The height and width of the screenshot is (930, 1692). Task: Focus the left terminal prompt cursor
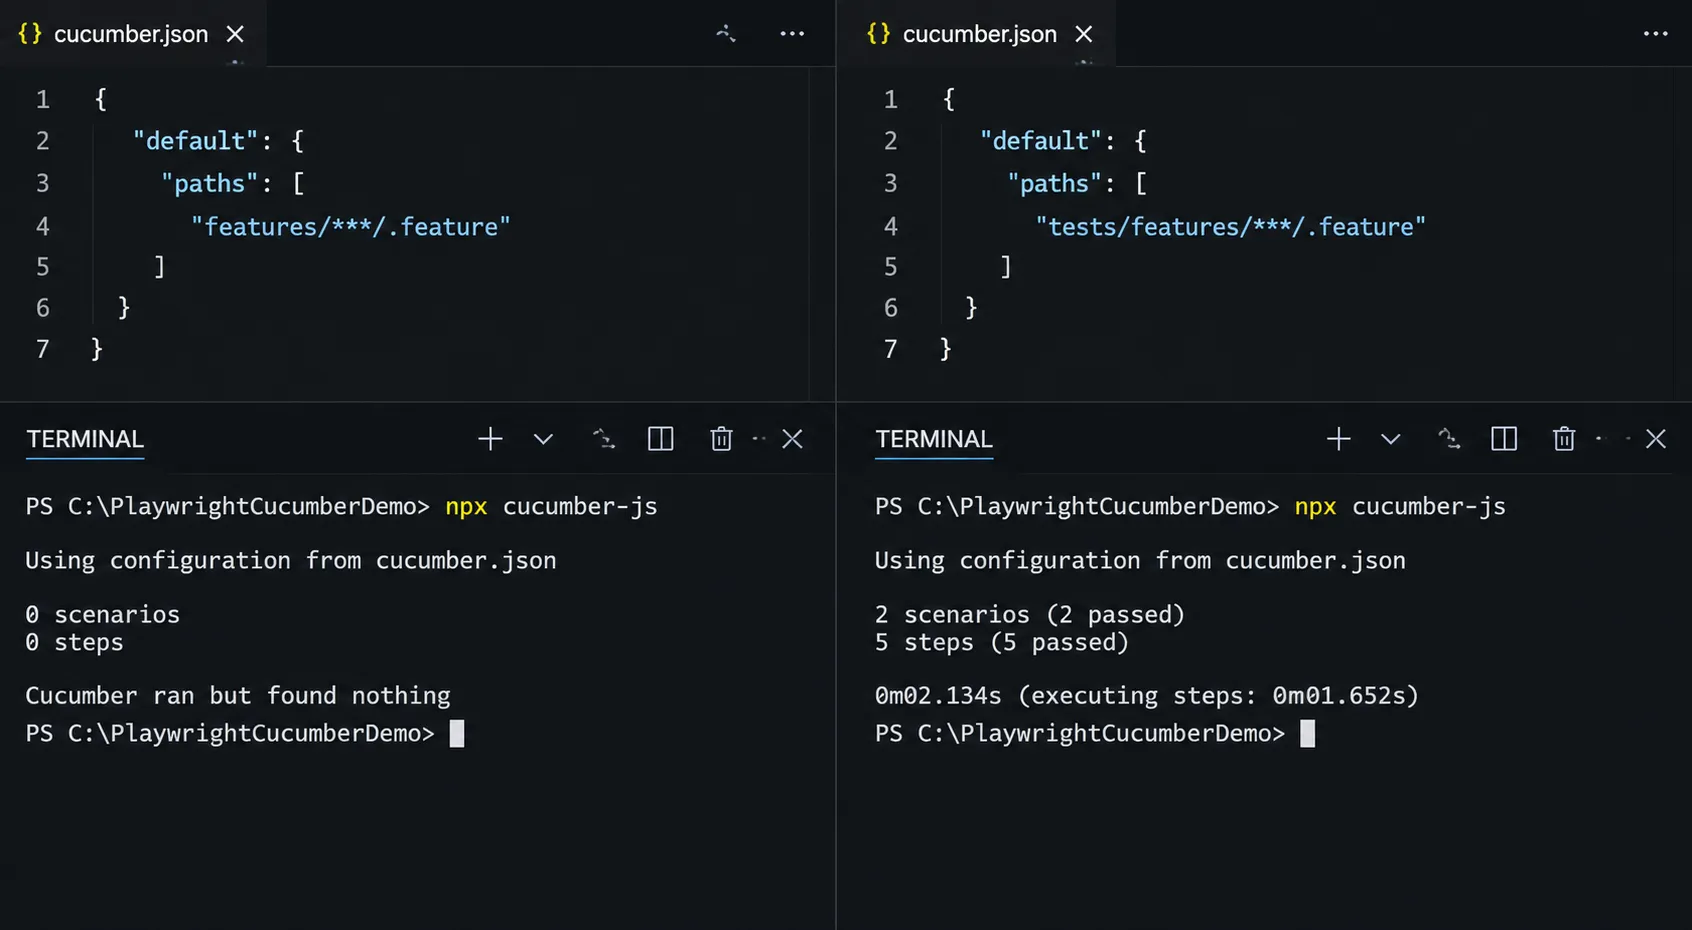pyautogui.click(x=457, y=734)
